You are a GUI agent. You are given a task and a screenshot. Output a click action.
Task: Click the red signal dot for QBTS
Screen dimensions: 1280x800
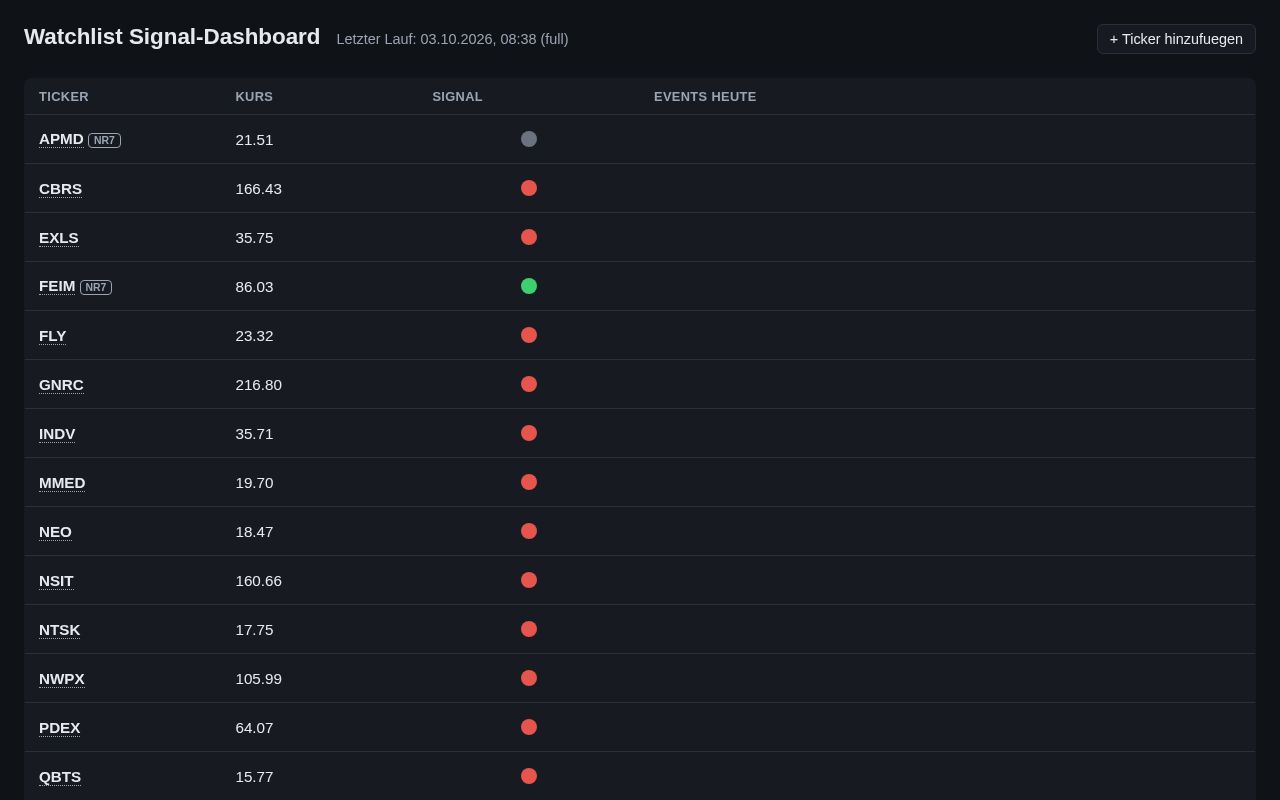pyautogui.click(x=529, y=776)
